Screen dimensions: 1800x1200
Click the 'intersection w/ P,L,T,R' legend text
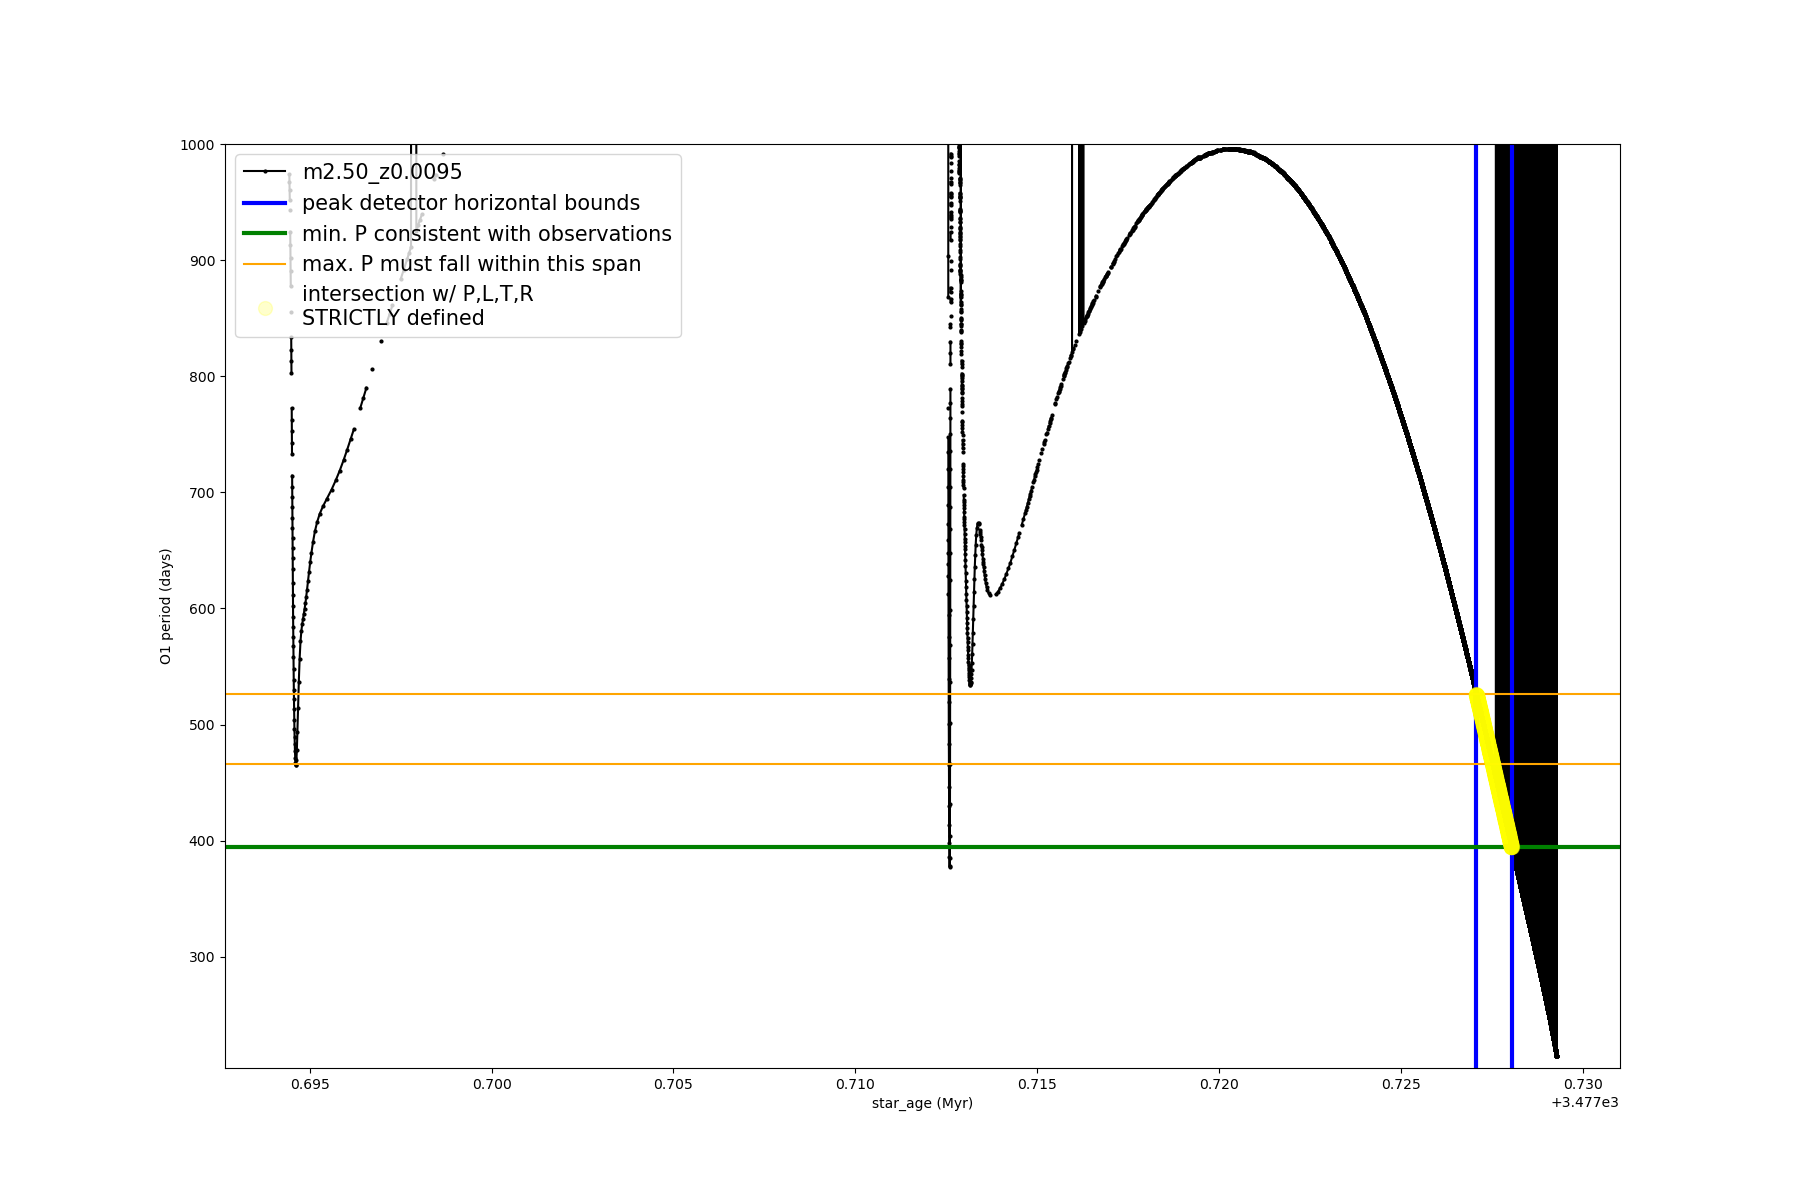click(417, 294)
